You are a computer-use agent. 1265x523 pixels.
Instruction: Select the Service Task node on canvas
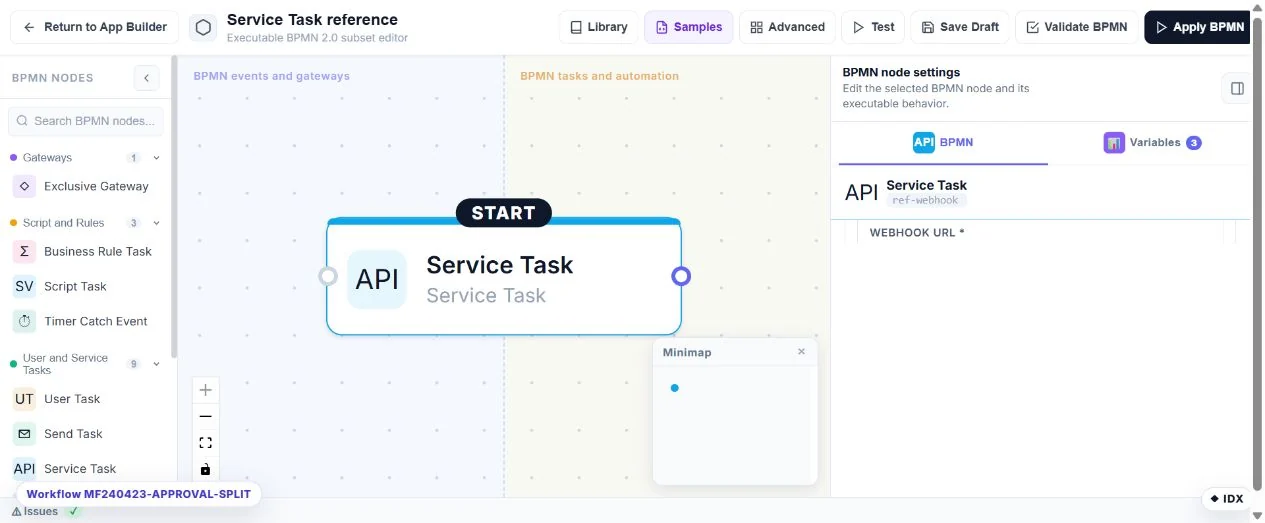tap(504, 277)
